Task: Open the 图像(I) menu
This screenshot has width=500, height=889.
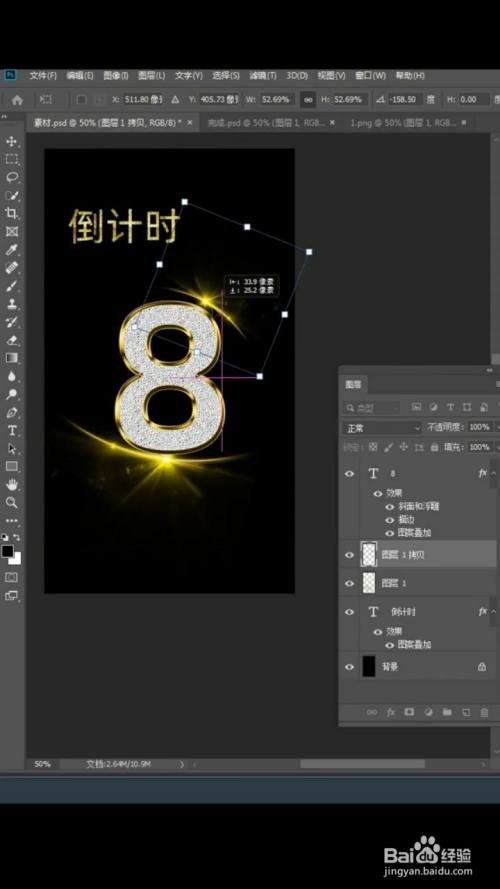Action: [116, 75]
